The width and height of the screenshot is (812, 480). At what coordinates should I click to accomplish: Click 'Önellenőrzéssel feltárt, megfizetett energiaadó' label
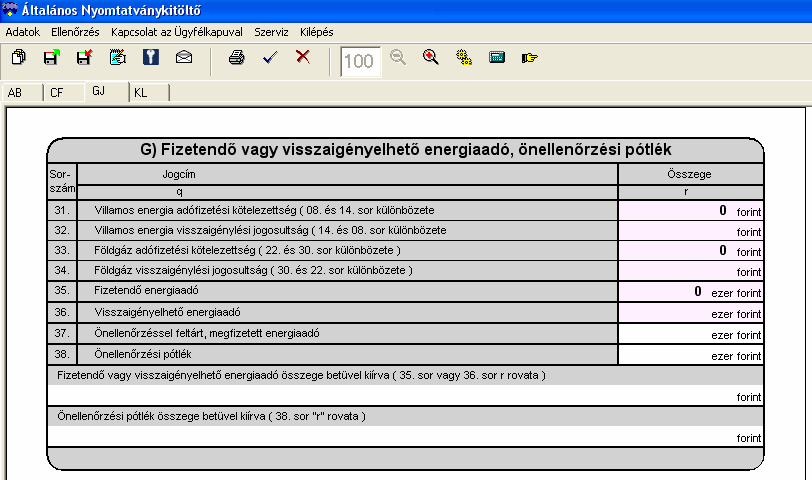(207, 333)
